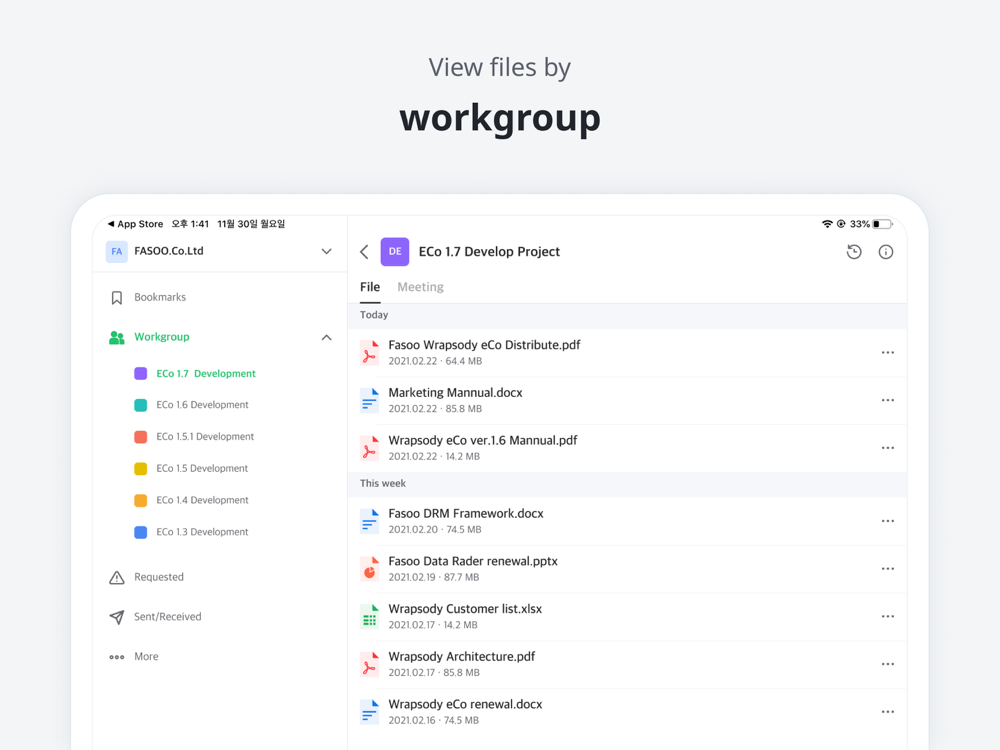Image resolution: width=1000 pixels, height=750 pixels.
Task: Collapse the Workgroup list chevron
Action: [327, 337]
